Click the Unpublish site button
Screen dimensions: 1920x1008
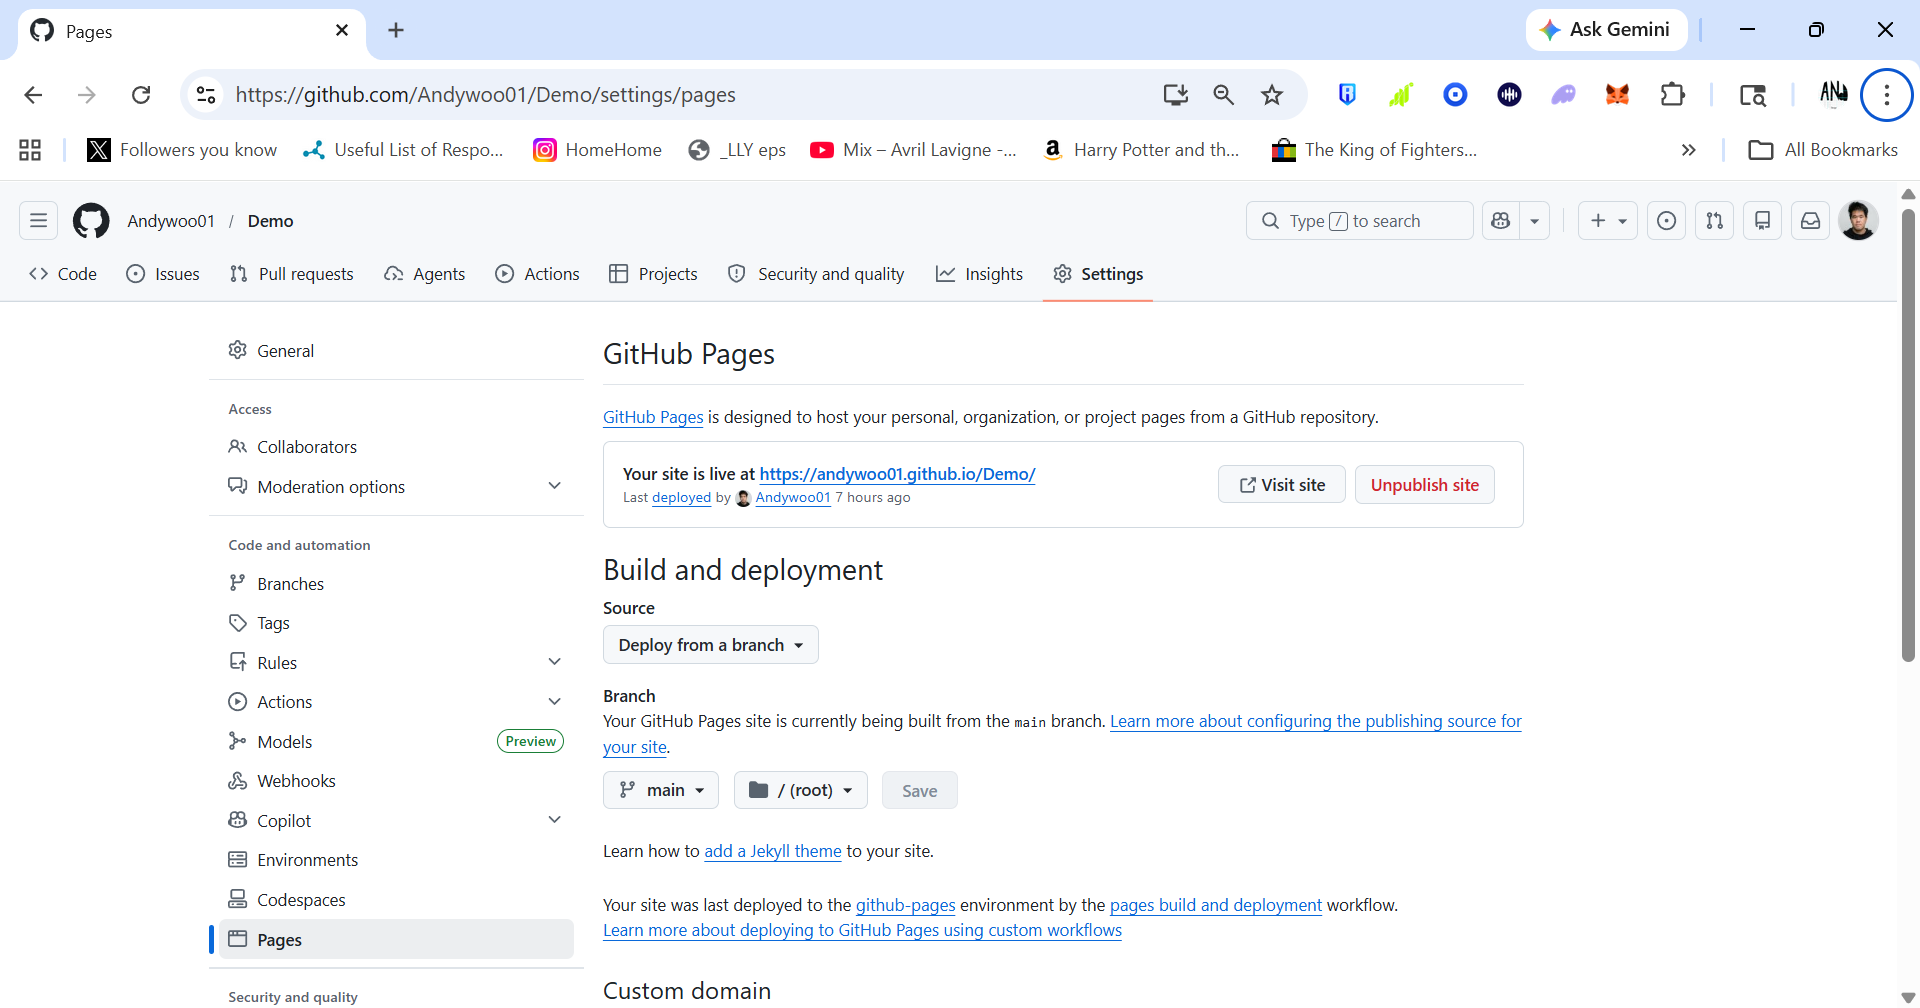[1424, 485]
